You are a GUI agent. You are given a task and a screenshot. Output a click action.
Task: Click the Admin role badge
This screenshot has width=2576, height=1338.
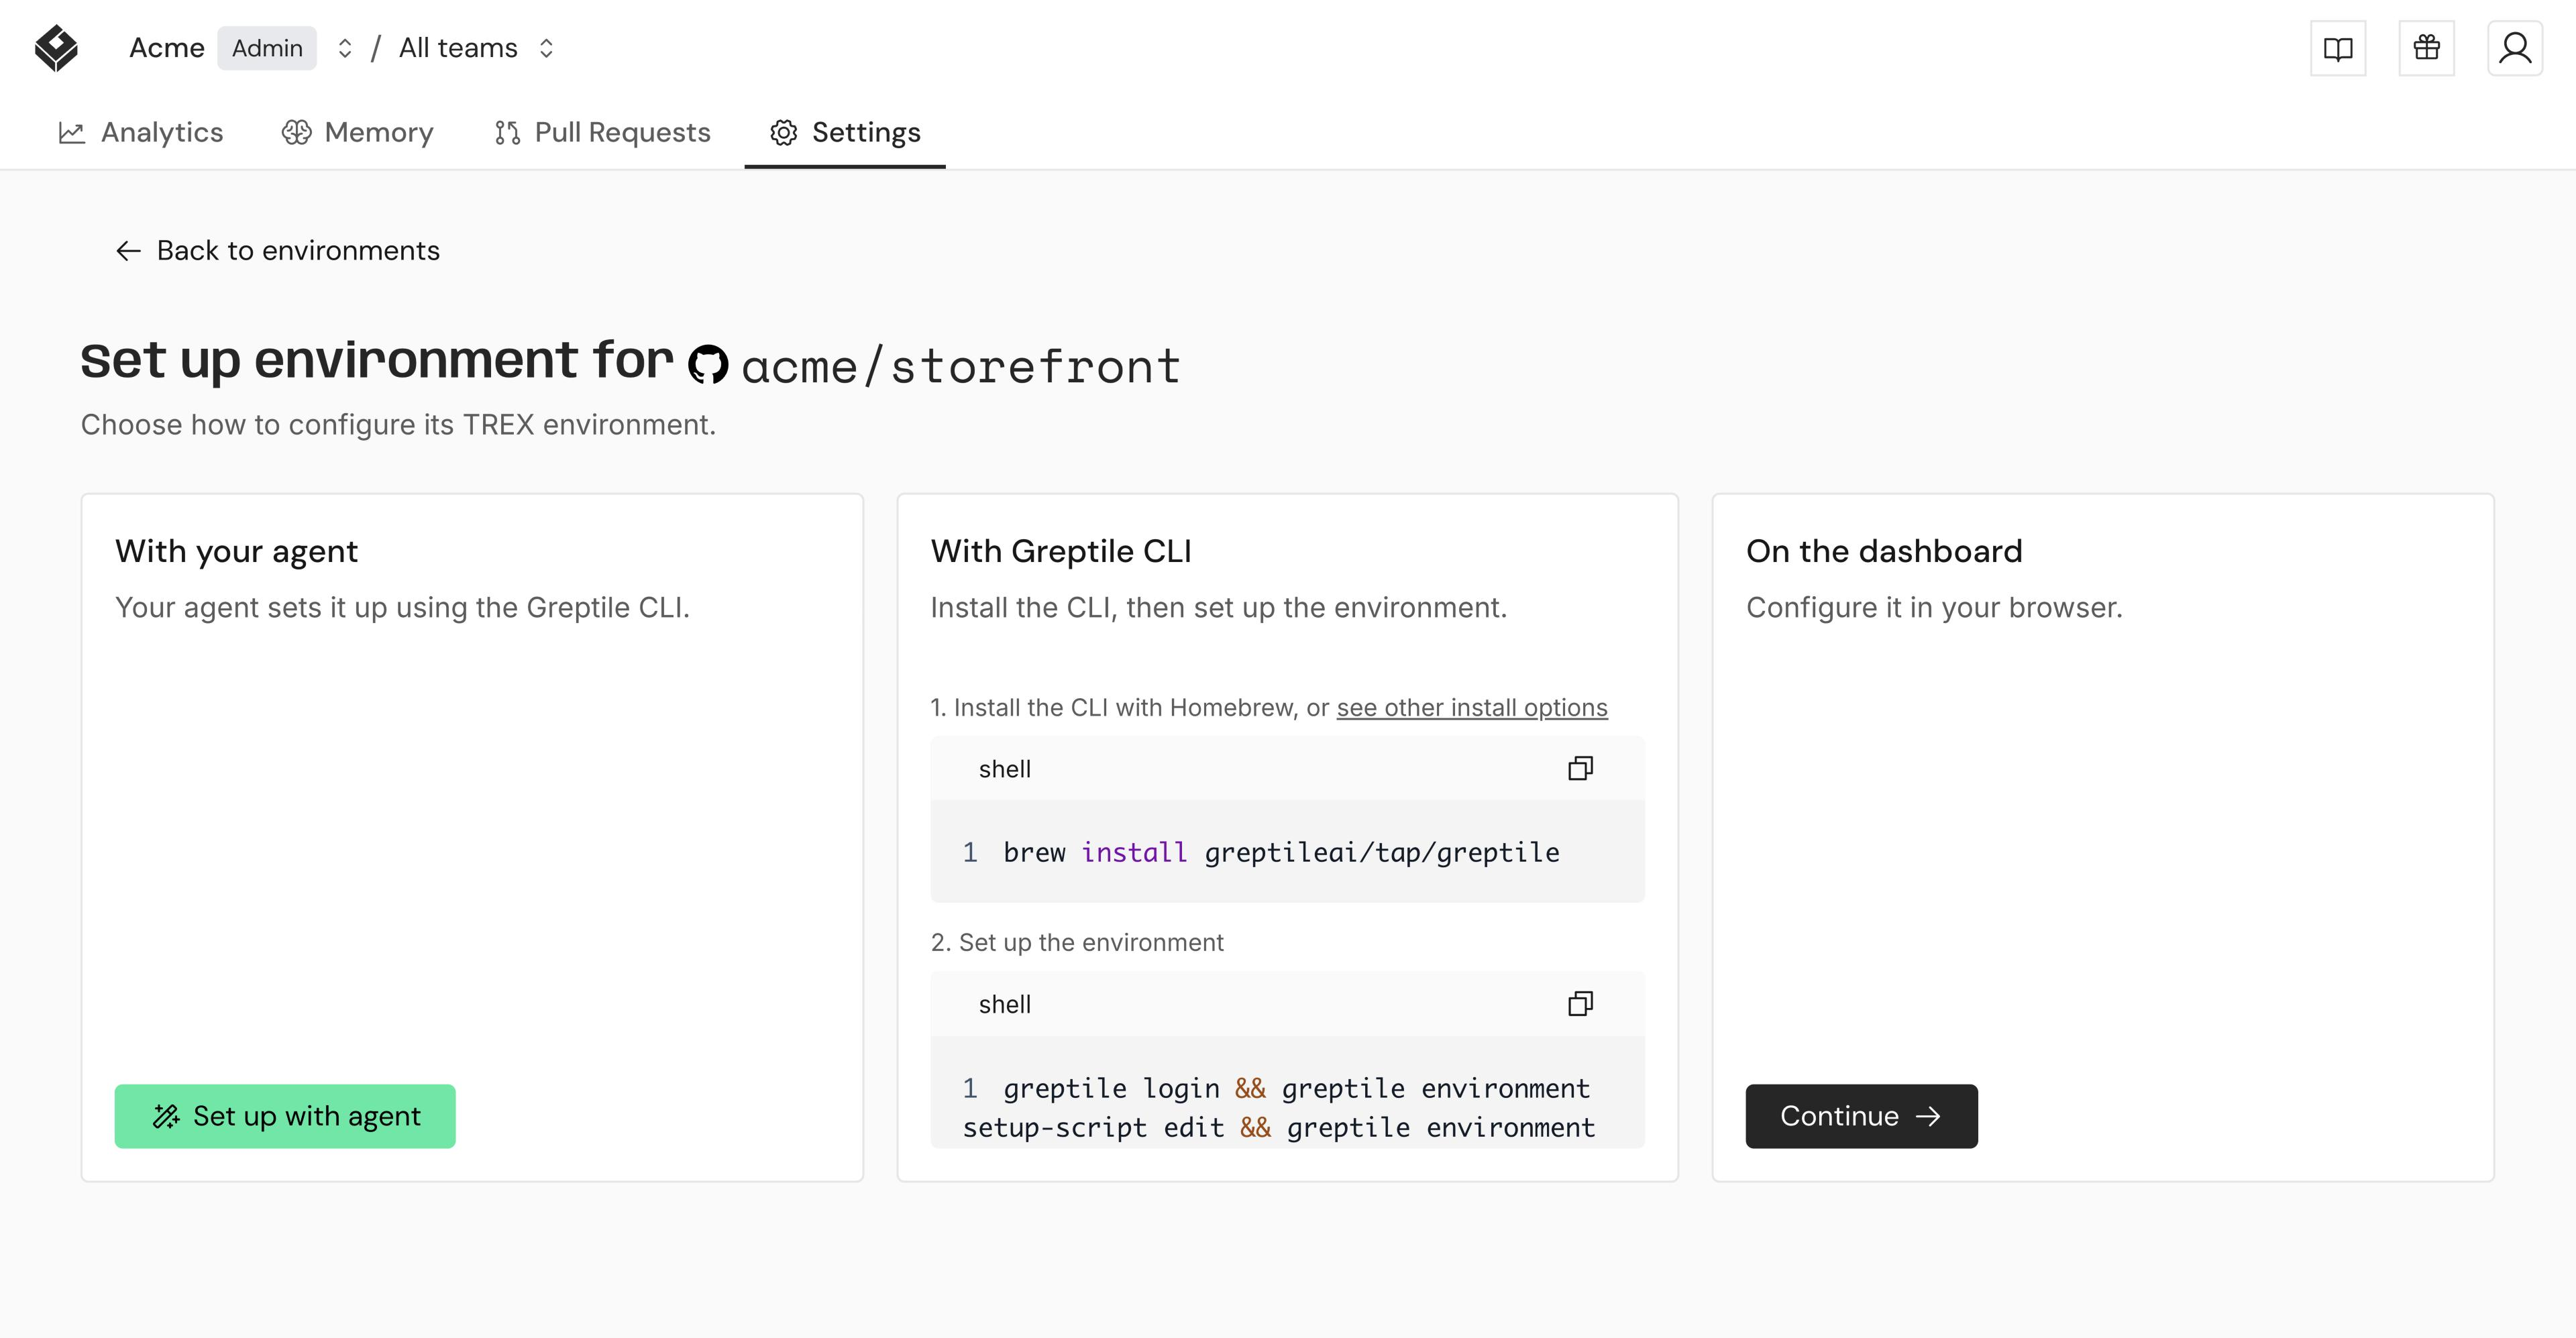pyautogui.click(x=267, y=48)
